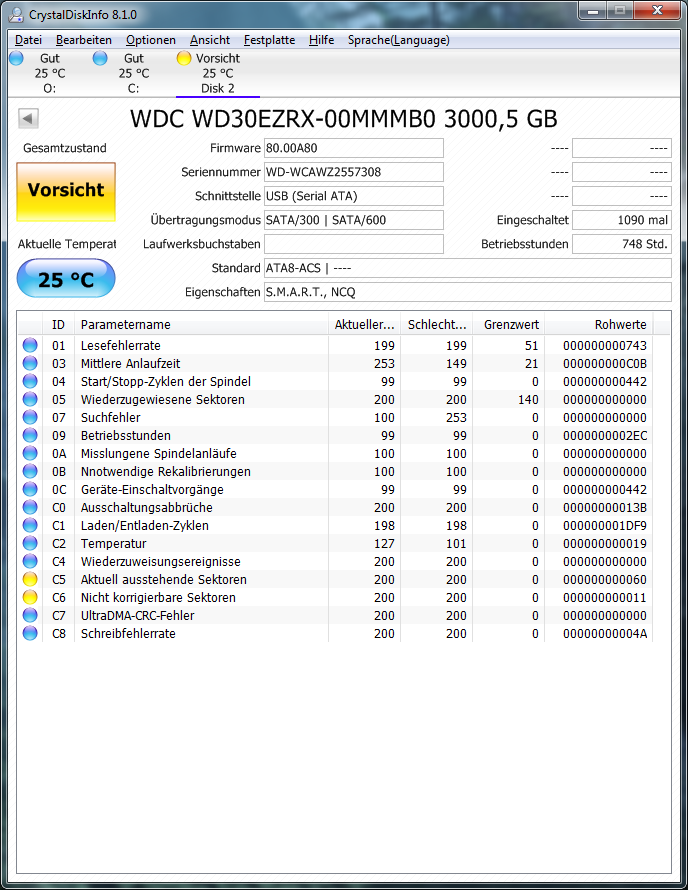Click the status icon for Temperatur row C2

[30, 543]
